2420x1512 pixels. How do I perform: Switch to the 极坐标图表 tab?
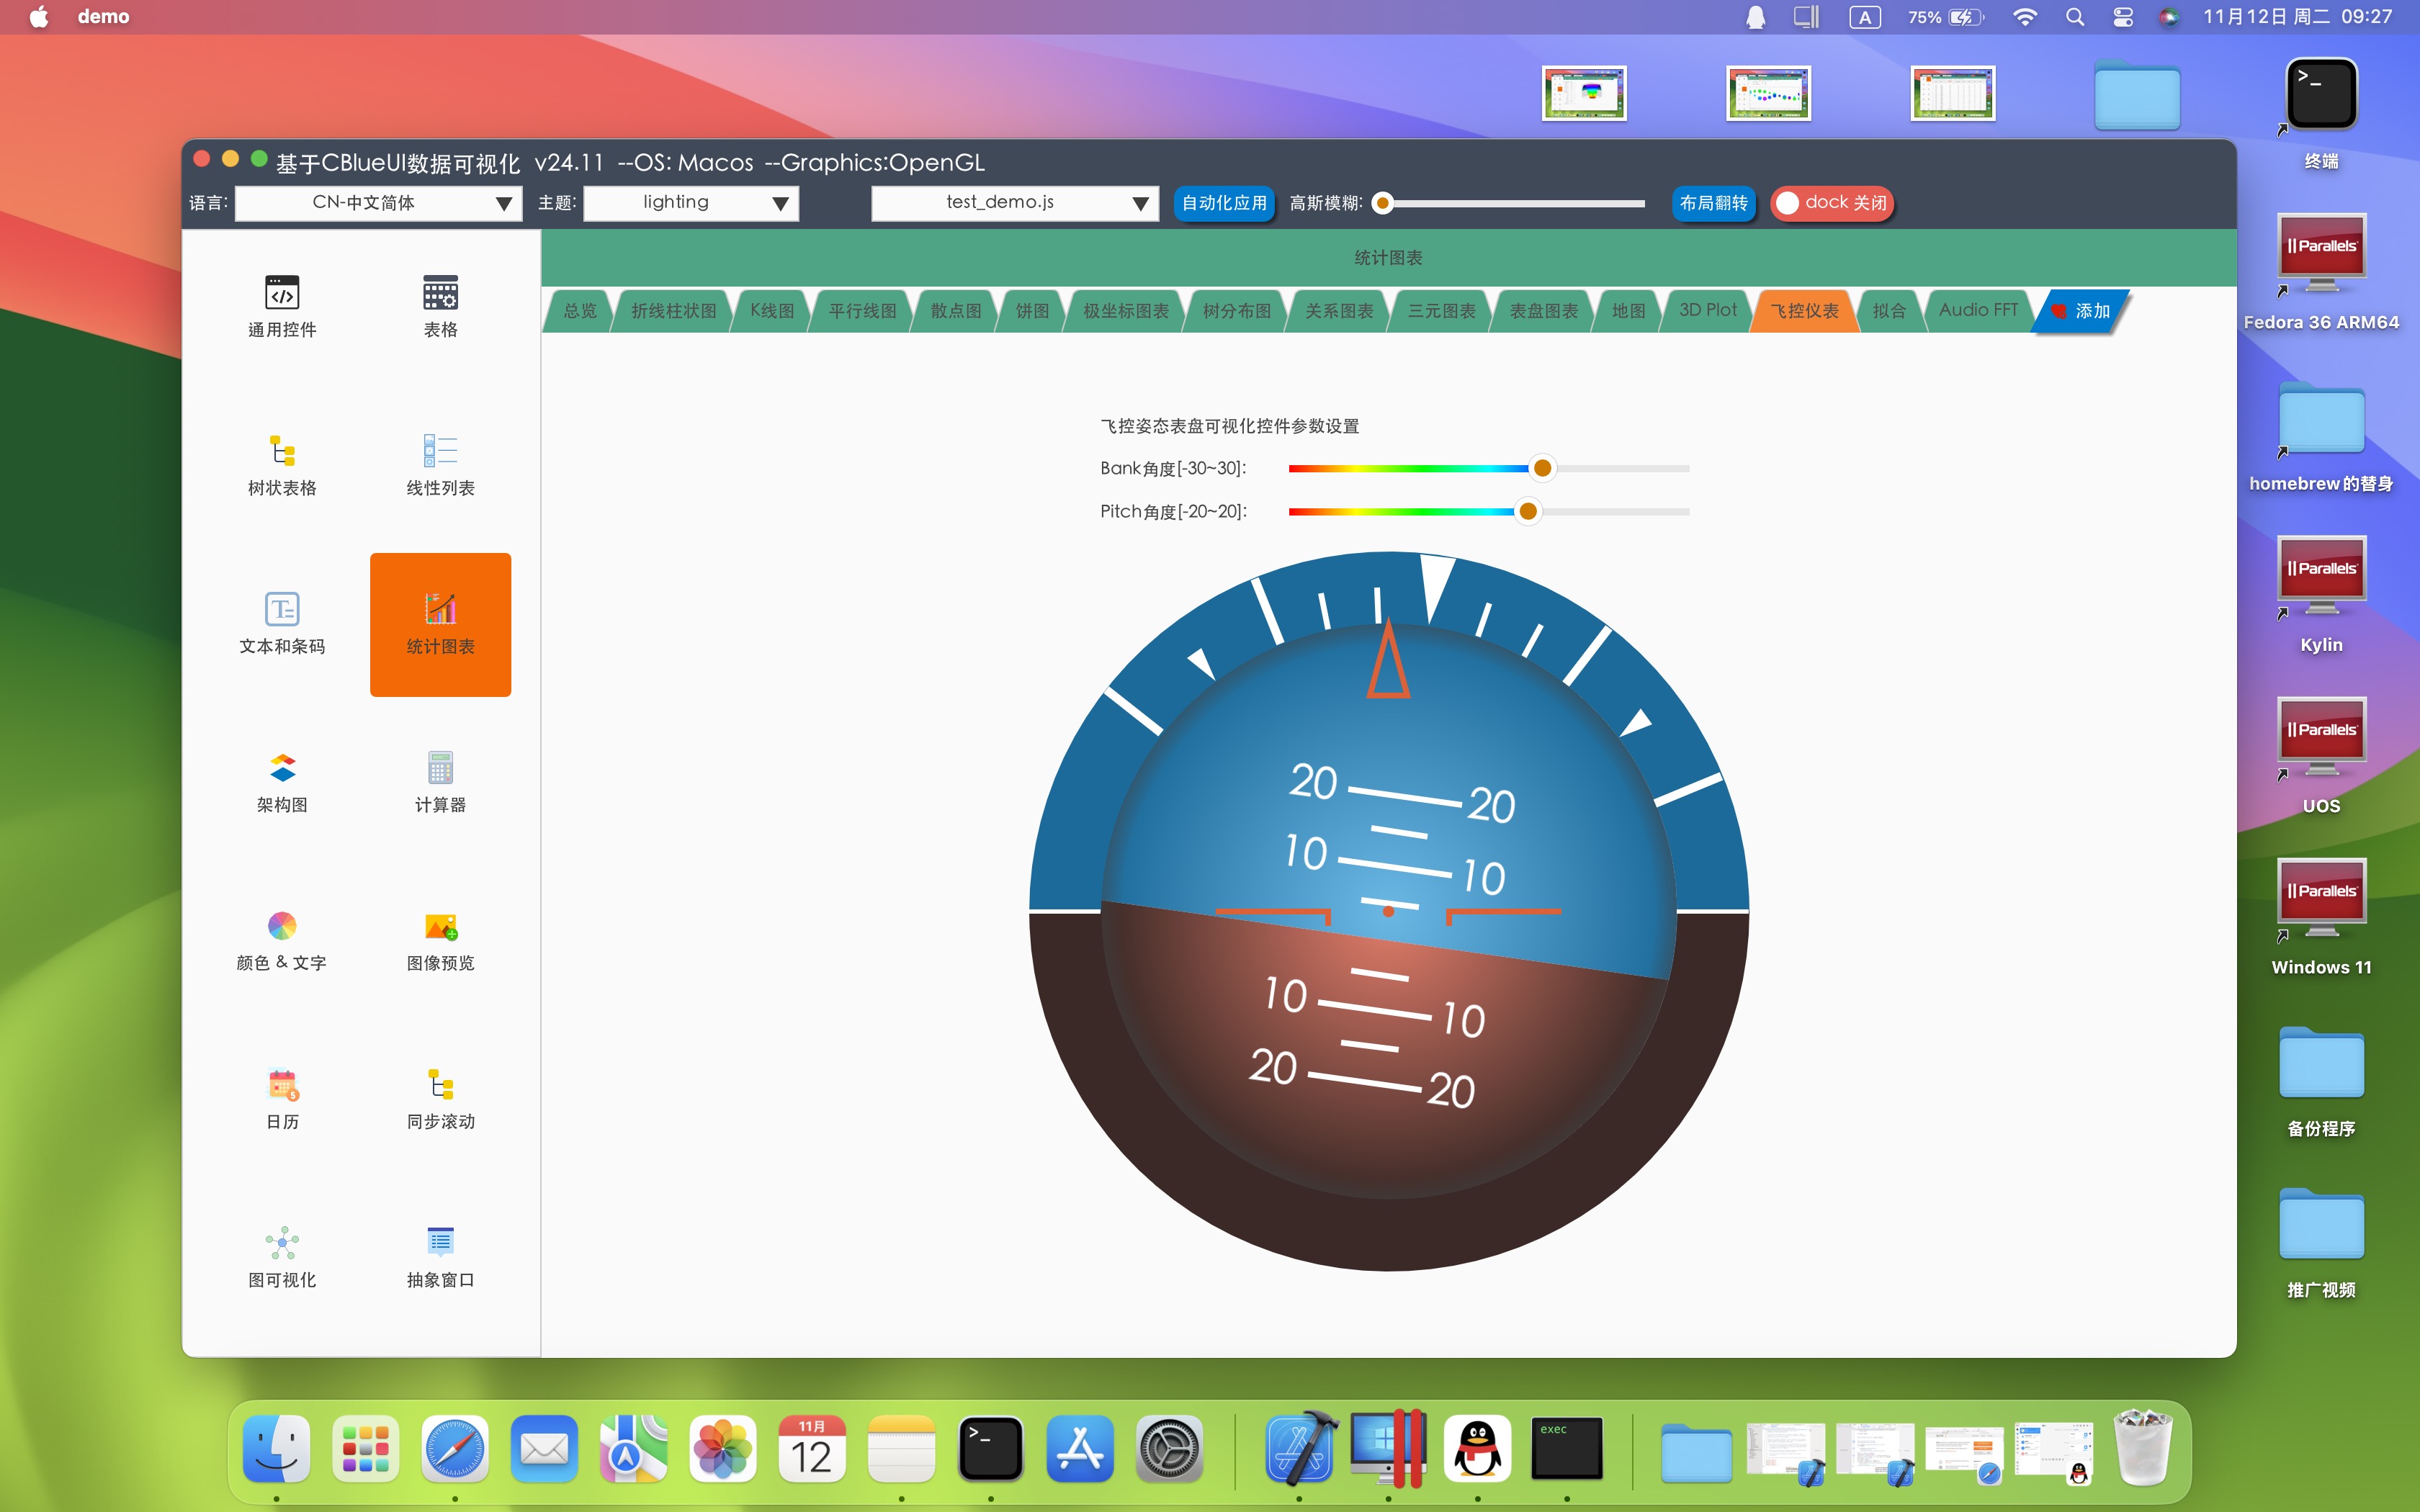[x=1126, y=311]
